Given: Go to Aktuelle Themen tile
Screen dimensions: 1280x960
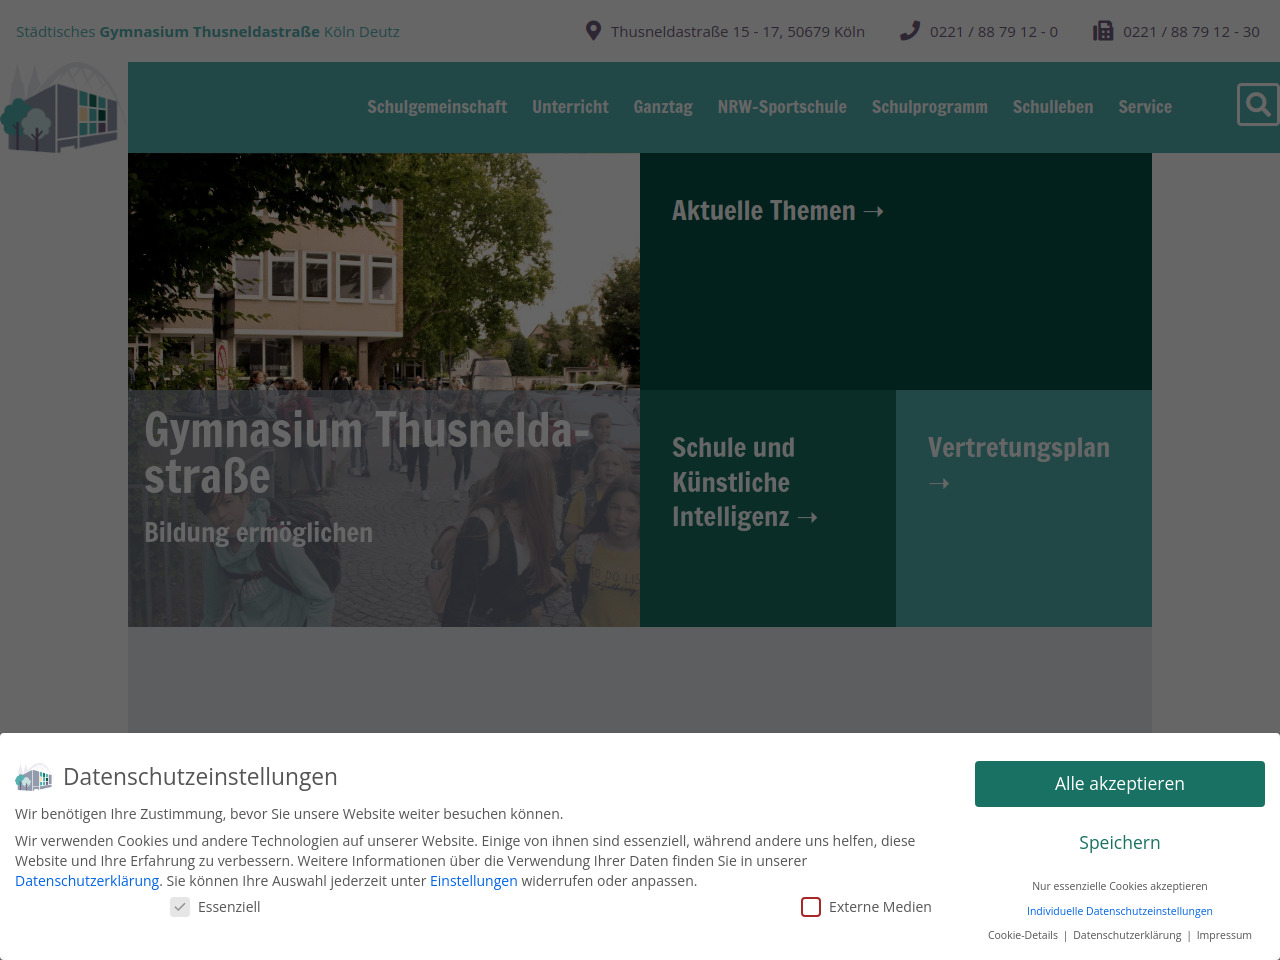Looking at the screenshot, I should click(x=777, y=211).
